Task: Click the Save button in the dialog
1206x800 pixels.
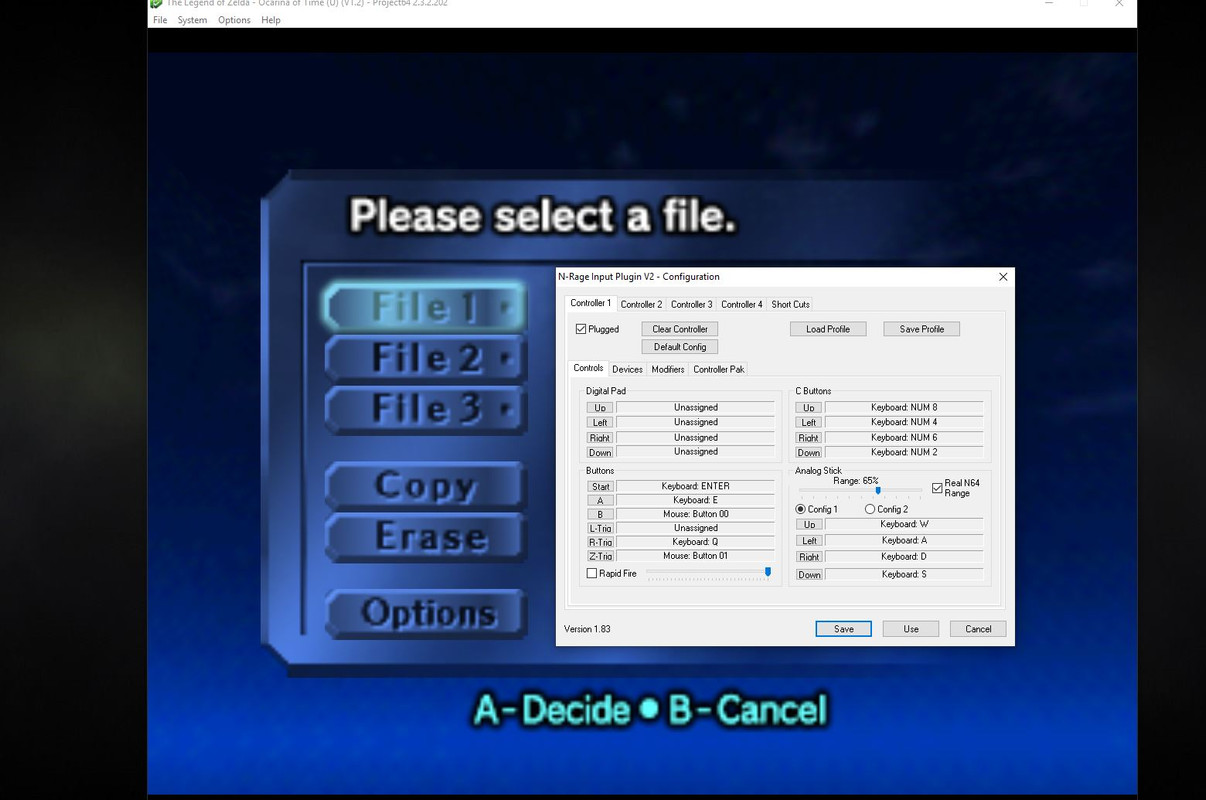Action: 844,629
